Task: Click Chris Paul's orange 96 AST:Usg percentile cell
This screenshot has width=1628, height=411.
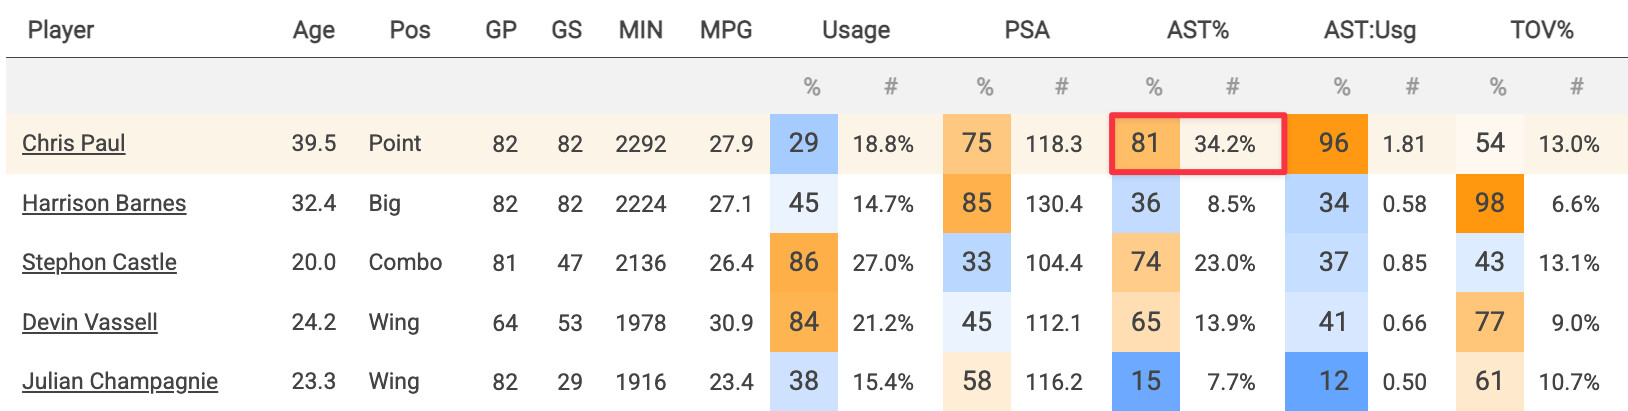Action: coord(1333,143)
